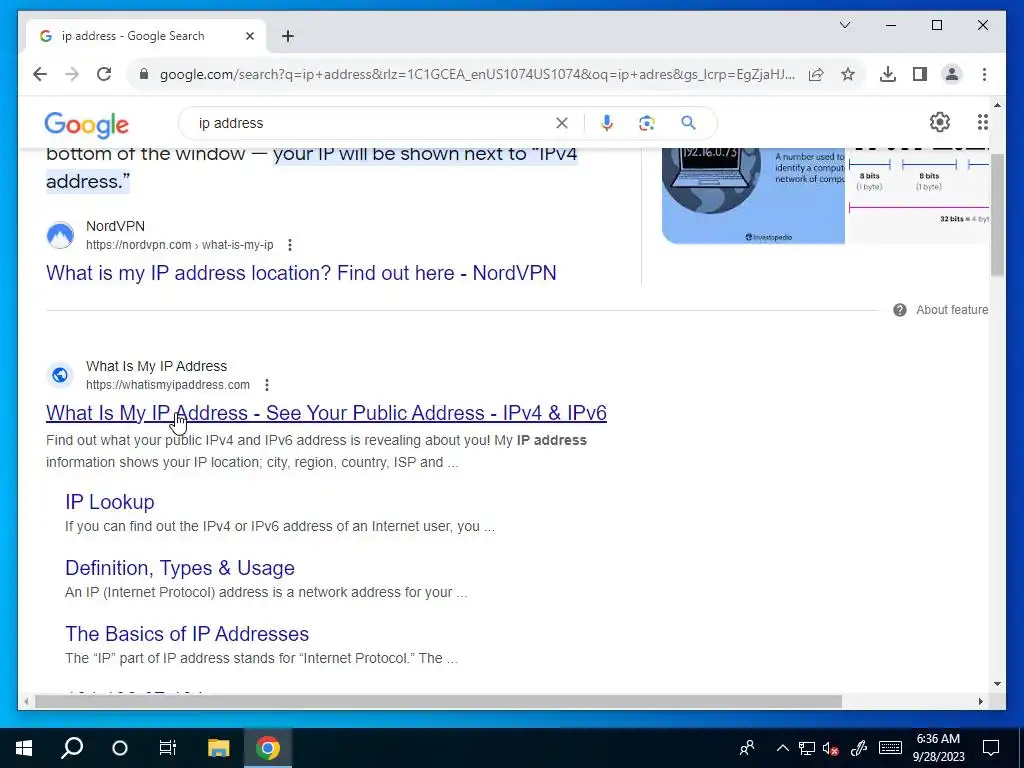The height and width of the screenshot is (768, 1024).
Task: Go back to the previous page
Action: (x=40, y=74)
